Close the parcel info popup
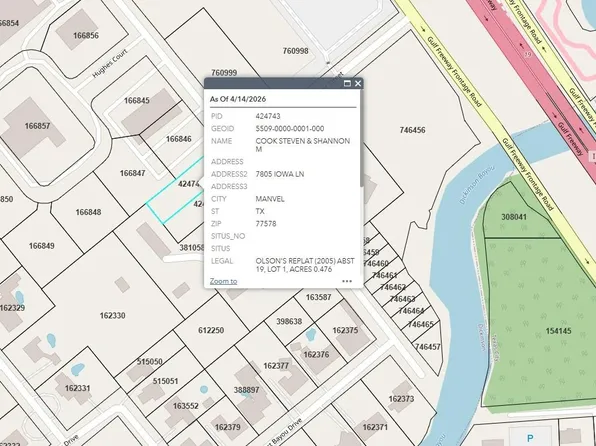 pos(358,83)
